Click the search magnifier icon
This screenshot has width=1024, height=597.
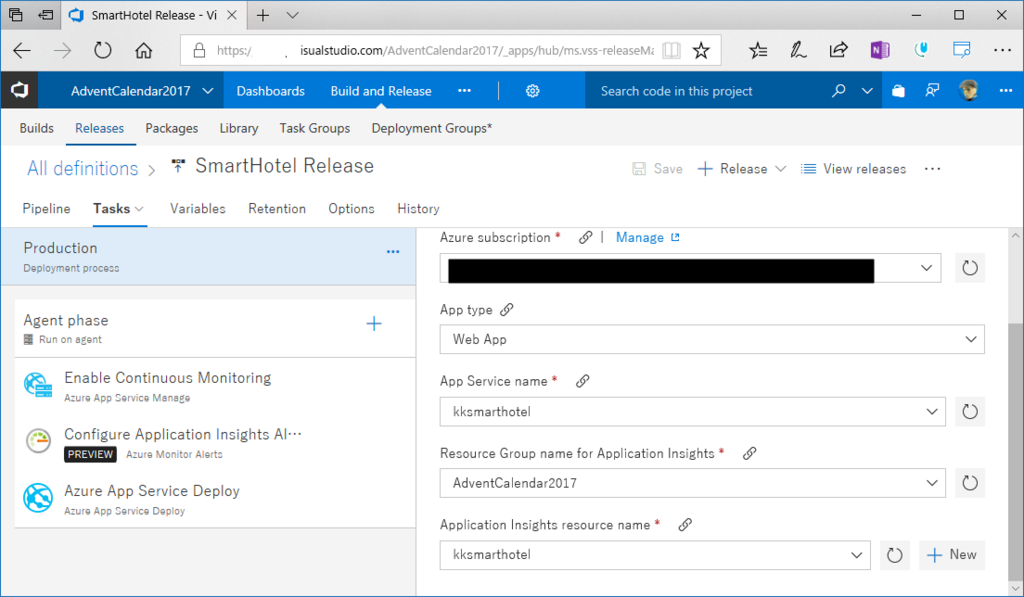839,91
